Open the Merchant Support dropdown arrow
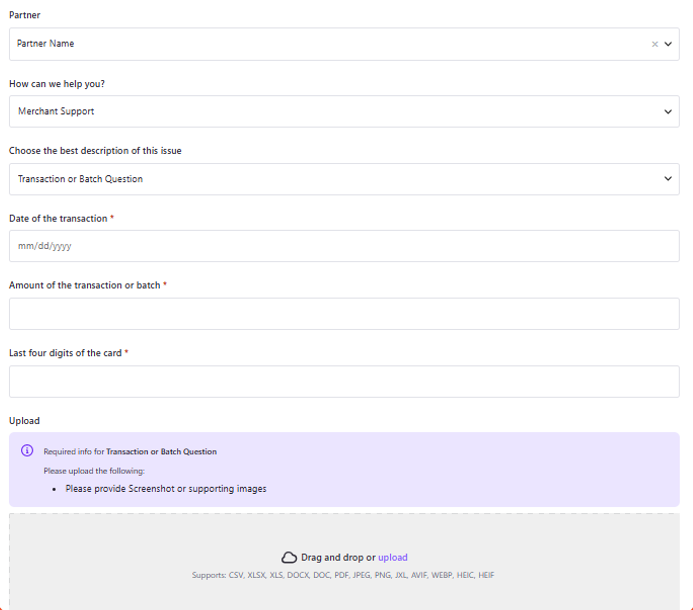Image resolution: width=693 pixels, height=610 pixels. click(x=669, y=111)
